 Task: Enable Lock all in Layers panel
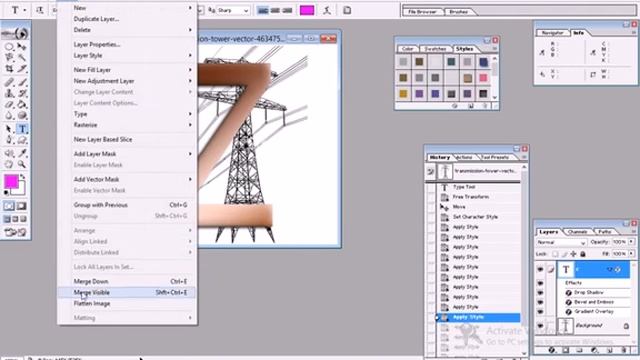(x=583, y=254)
